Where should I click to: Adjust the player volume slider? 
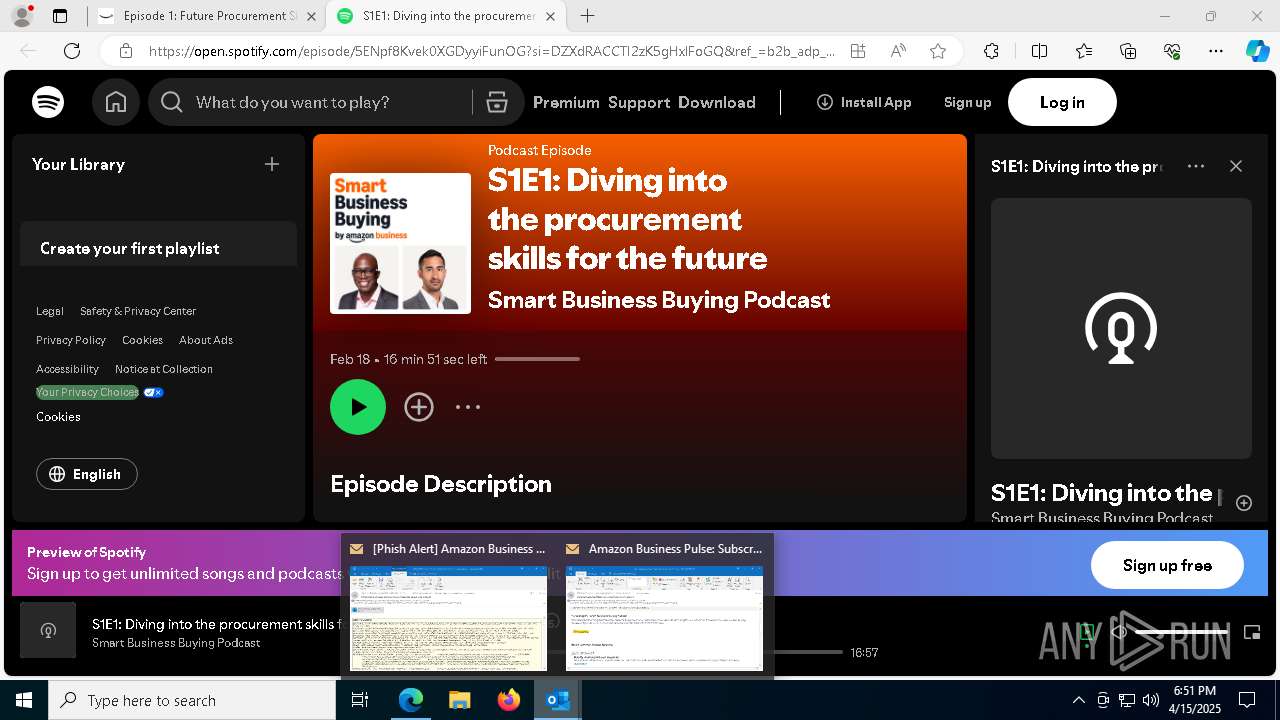(x=1180, y=632)
